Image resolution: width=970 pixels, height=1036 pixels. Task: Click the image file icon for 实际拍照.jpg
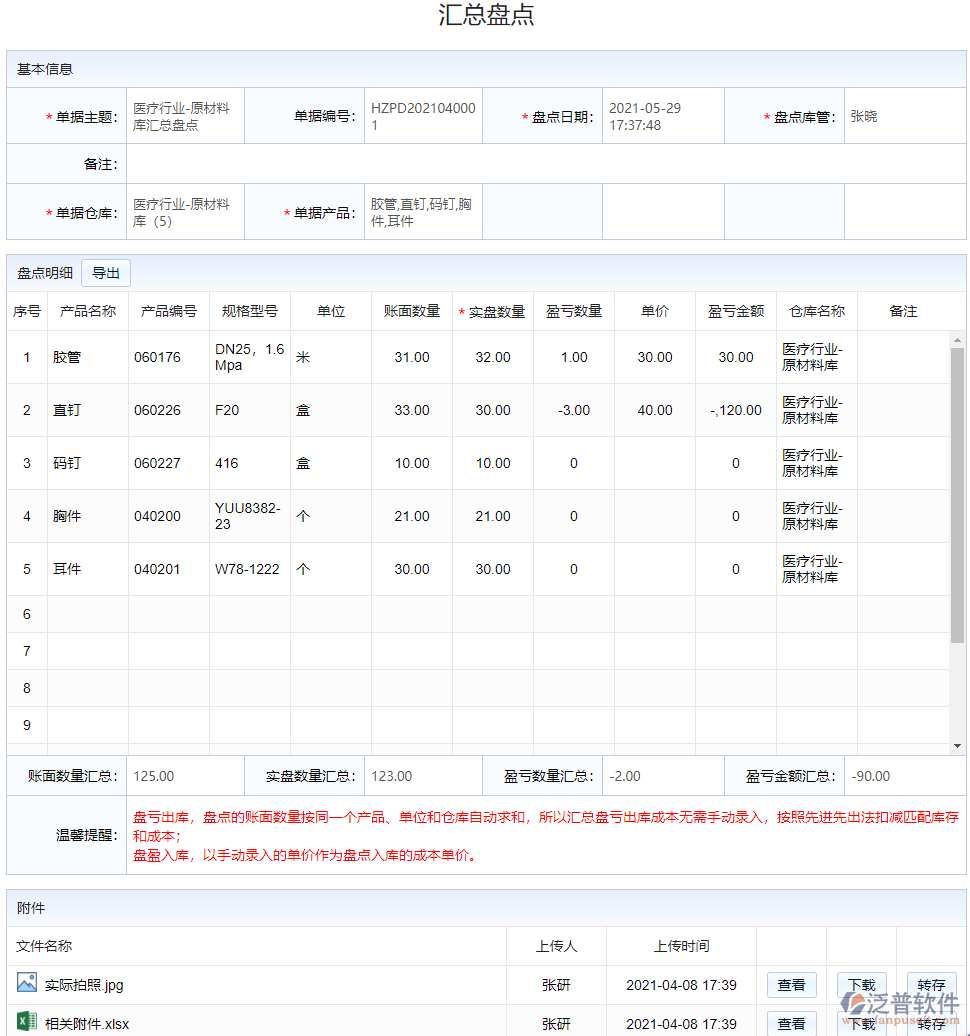[27, 984]
